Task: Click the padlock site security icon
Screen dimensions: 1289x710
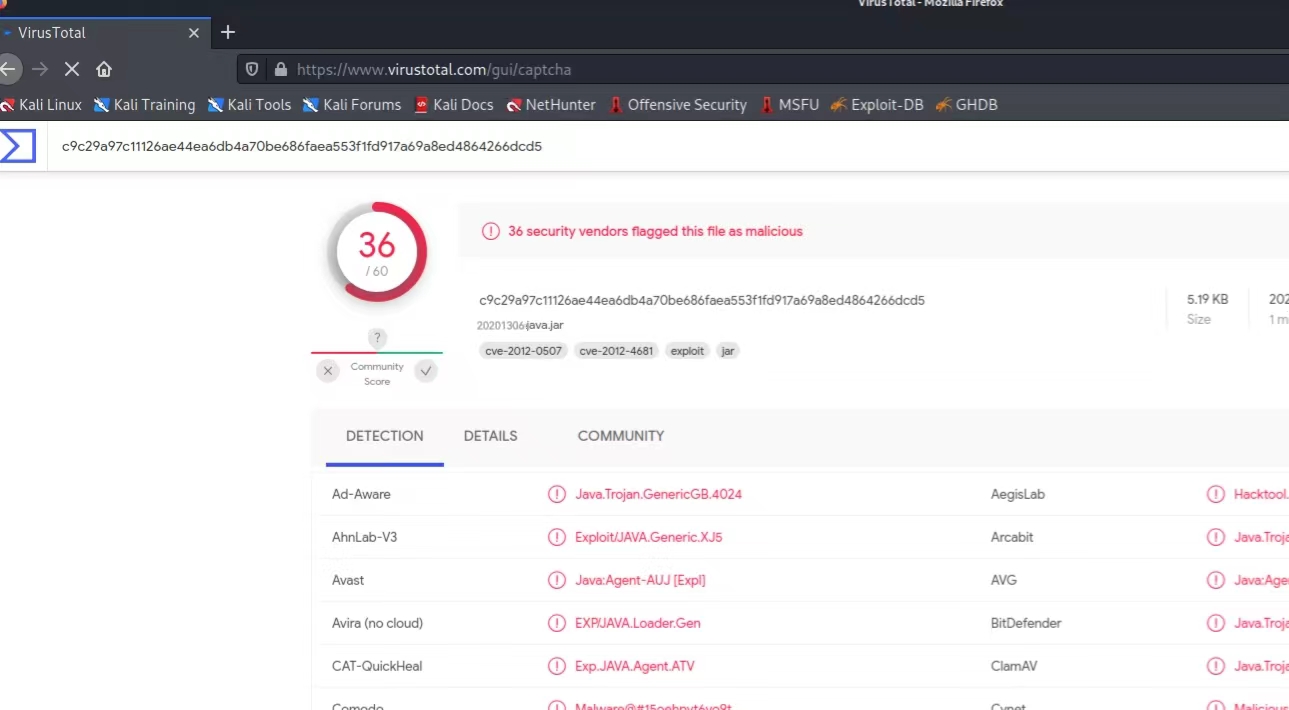Action: [x=281, y=70]
